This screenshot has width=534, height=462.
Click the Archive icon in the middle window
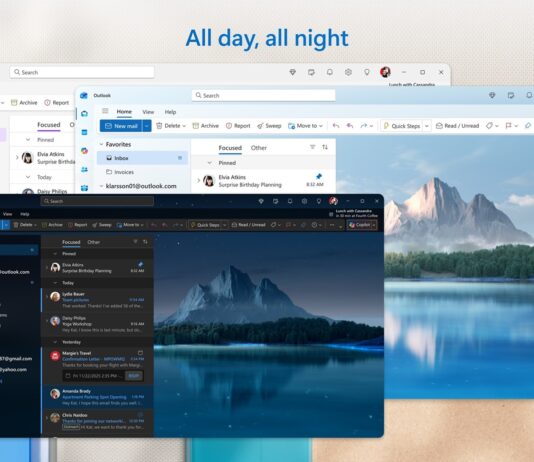[x=195, y=126]
